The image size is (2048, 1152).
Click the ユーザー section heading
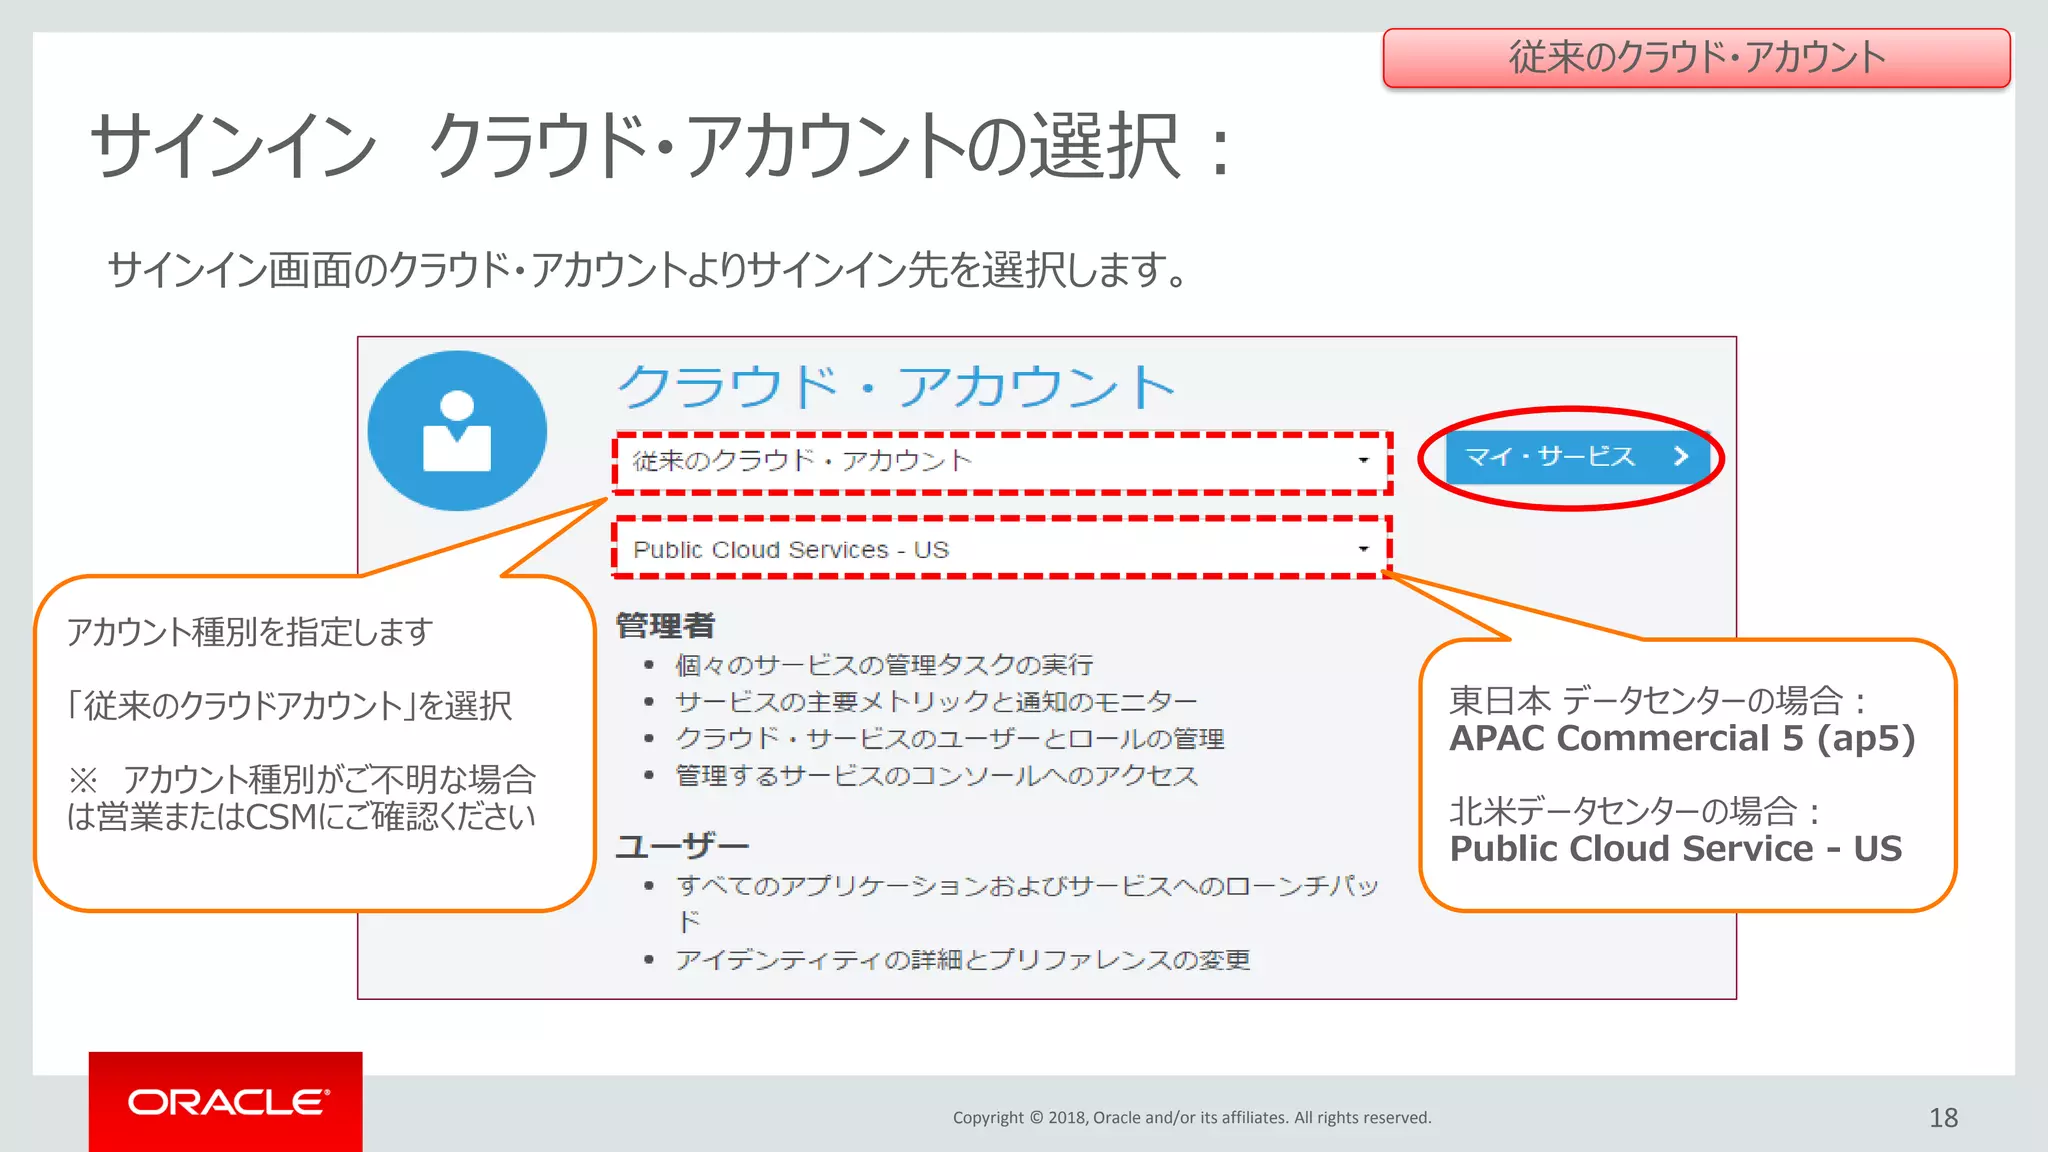coord(682,846)
